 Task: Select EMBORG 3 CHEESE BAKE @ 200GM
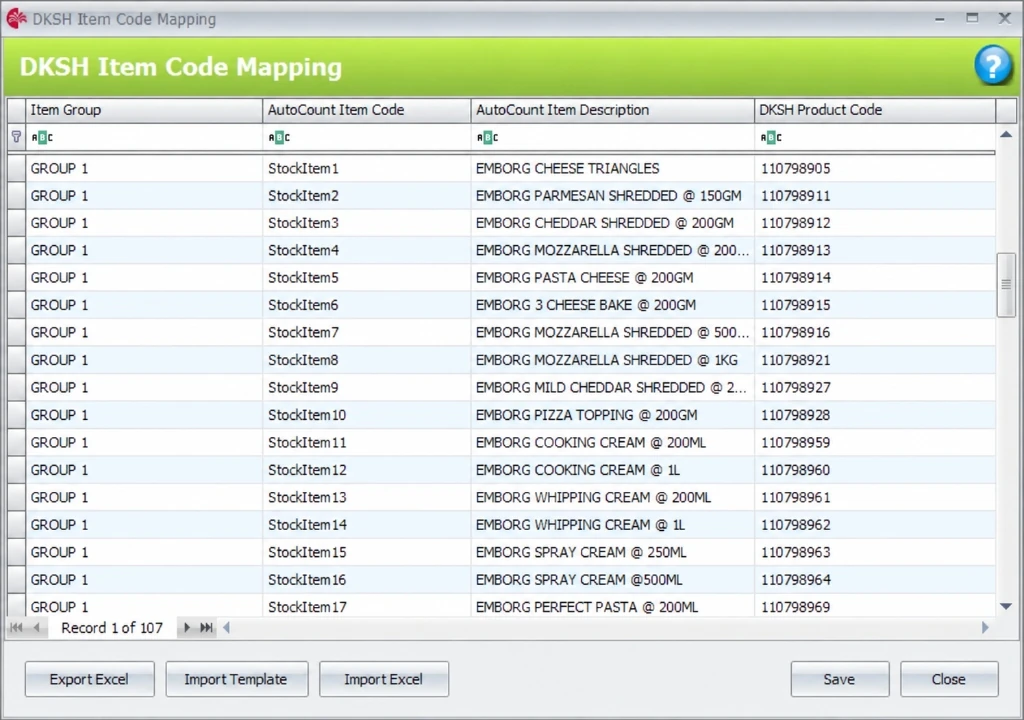pos(613,305)
